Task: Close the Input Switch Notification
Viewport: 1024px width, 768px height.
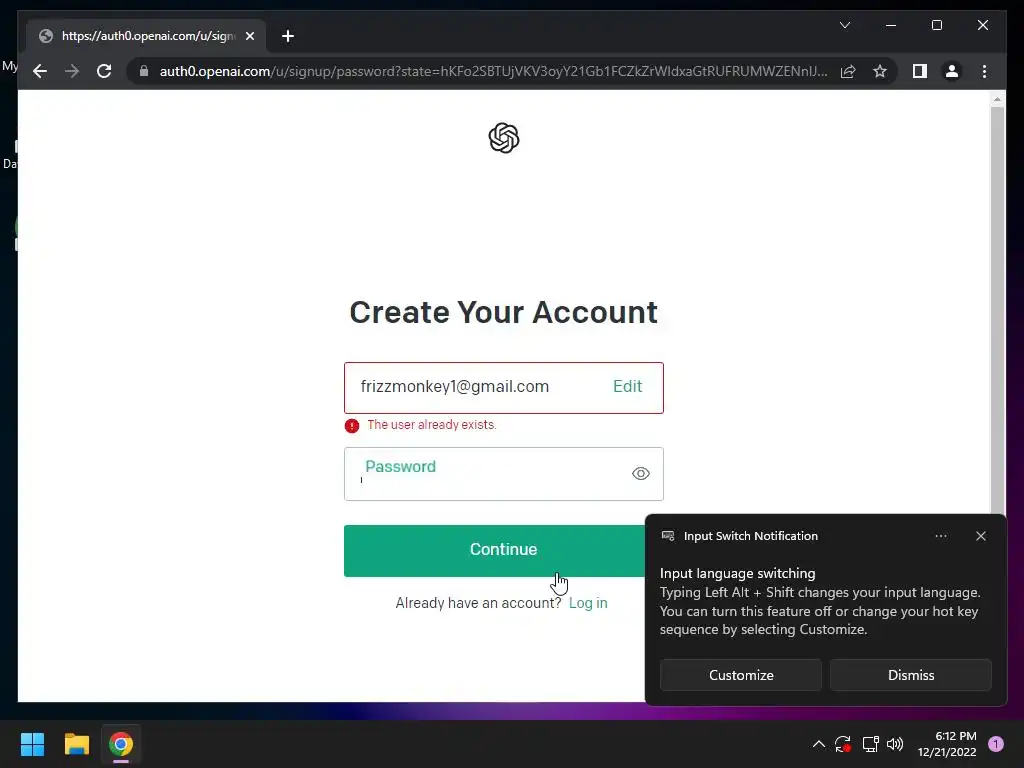Action: point(980,536)
